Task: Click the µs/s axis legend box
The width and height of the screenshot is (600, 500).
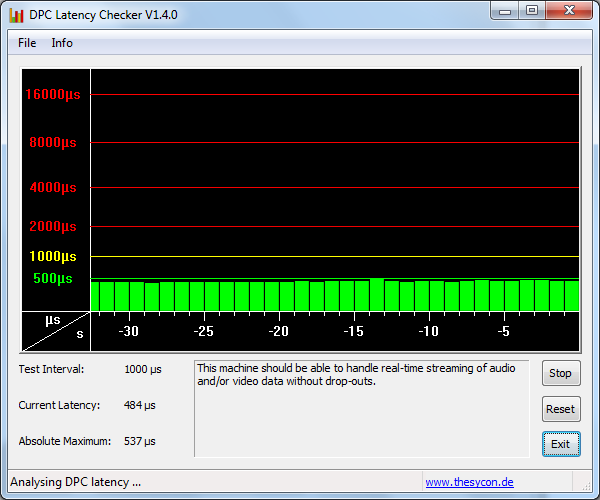Action: (x=56, y=330)
